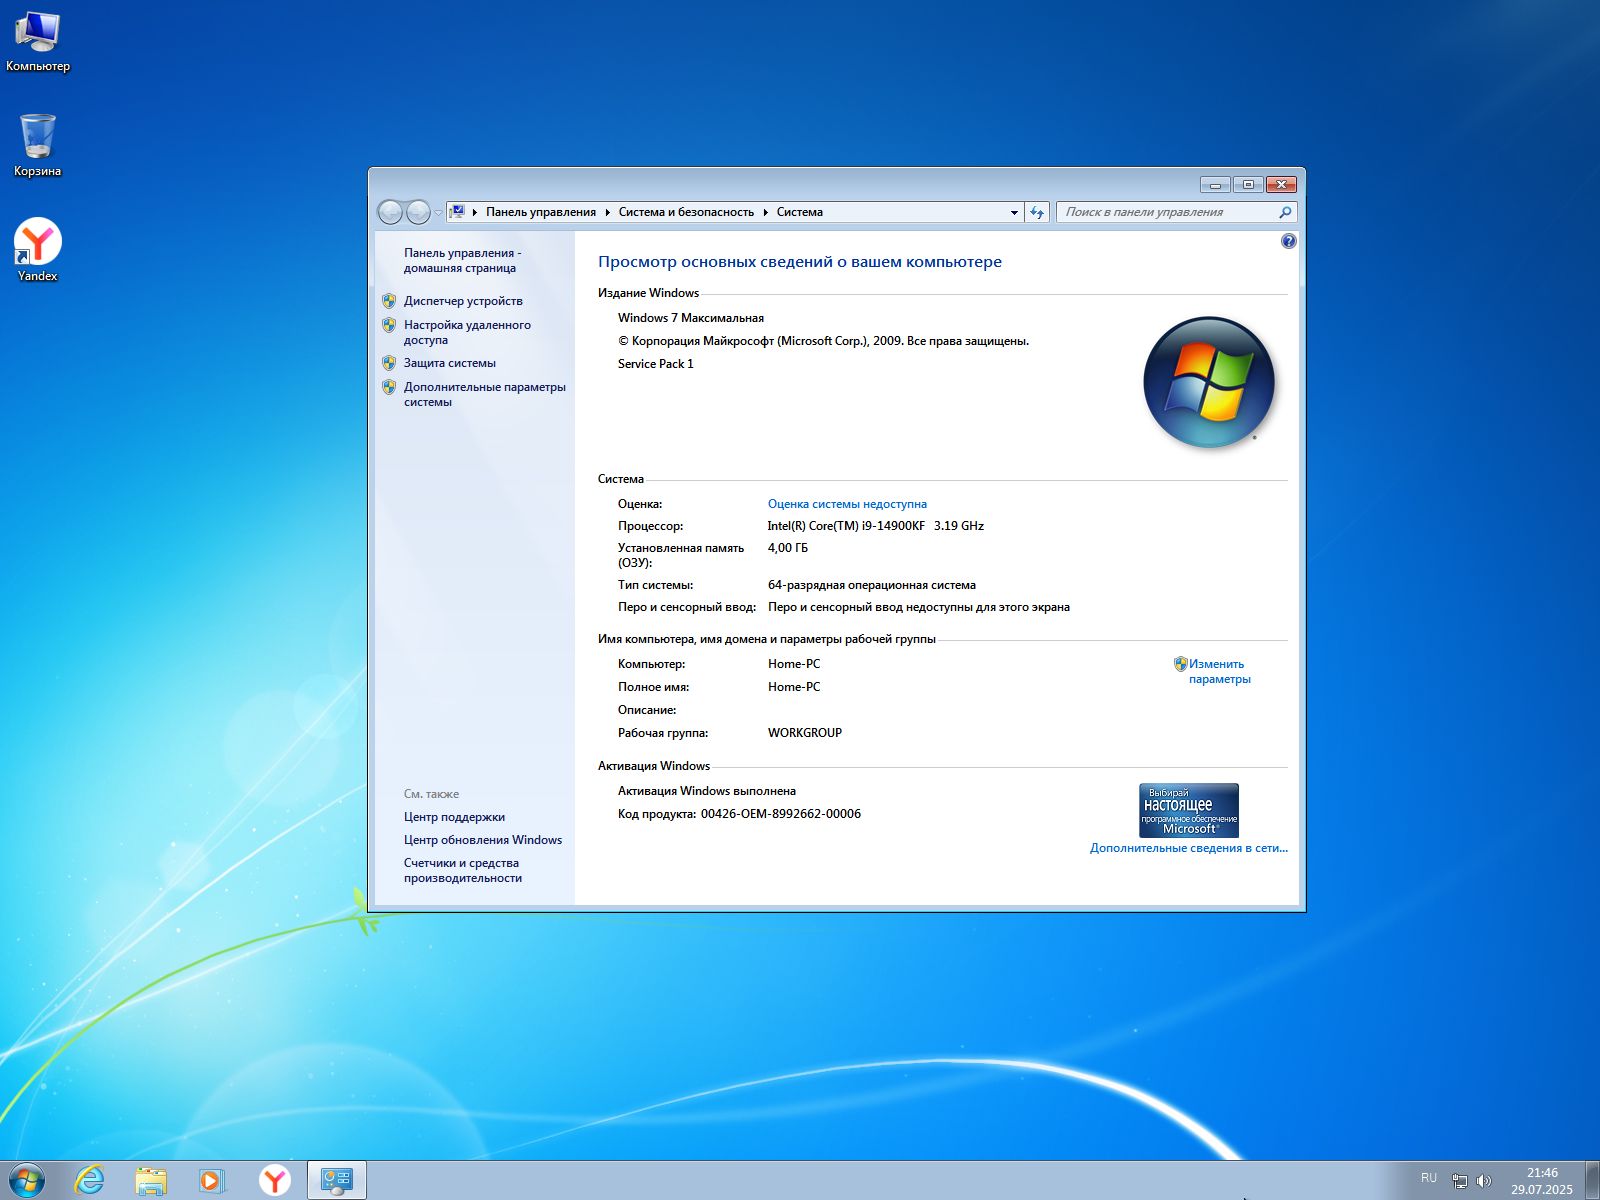Click Оценка системы недоступна link
The height and width of the screenshot is (1200, 1600).
pyautogui.click(x=847, y=504)
